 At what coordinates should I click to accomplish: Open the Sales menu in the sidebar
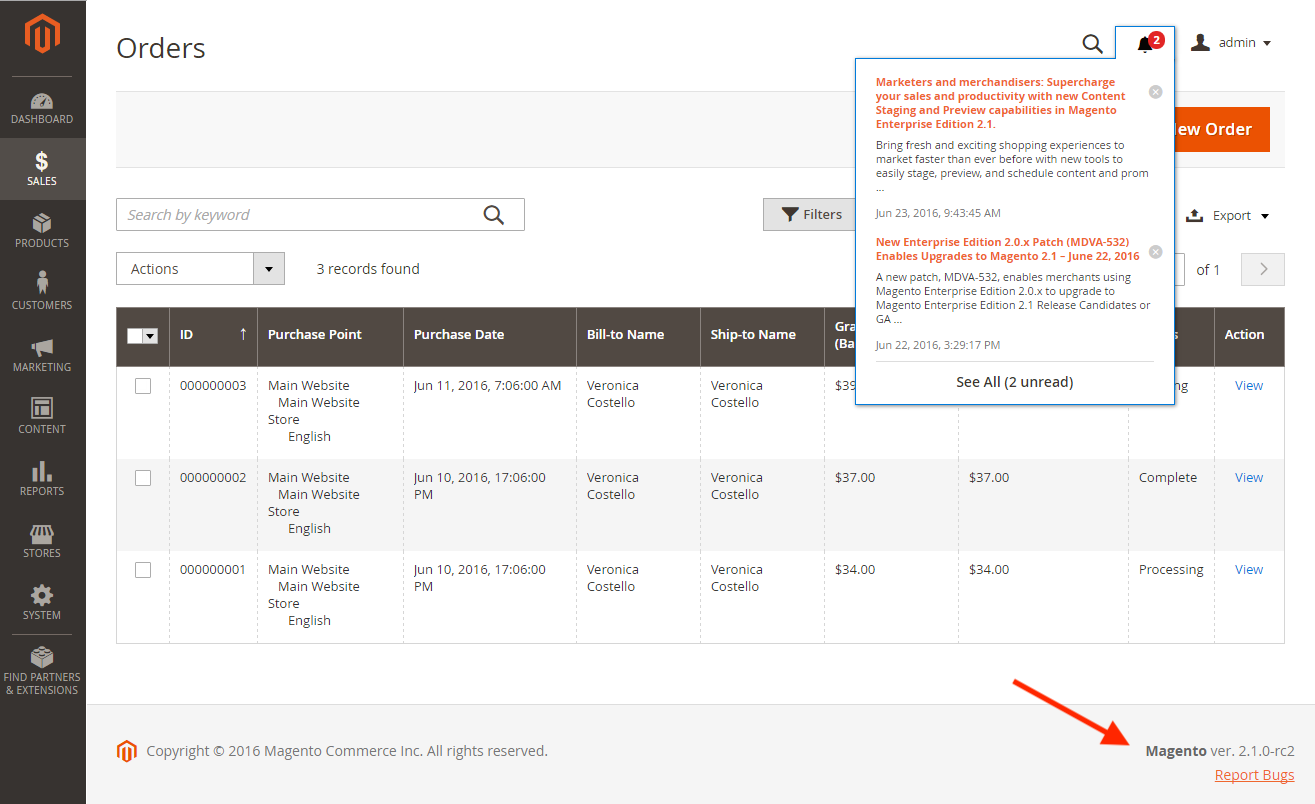pyautogui.click(x=42, y=168)
